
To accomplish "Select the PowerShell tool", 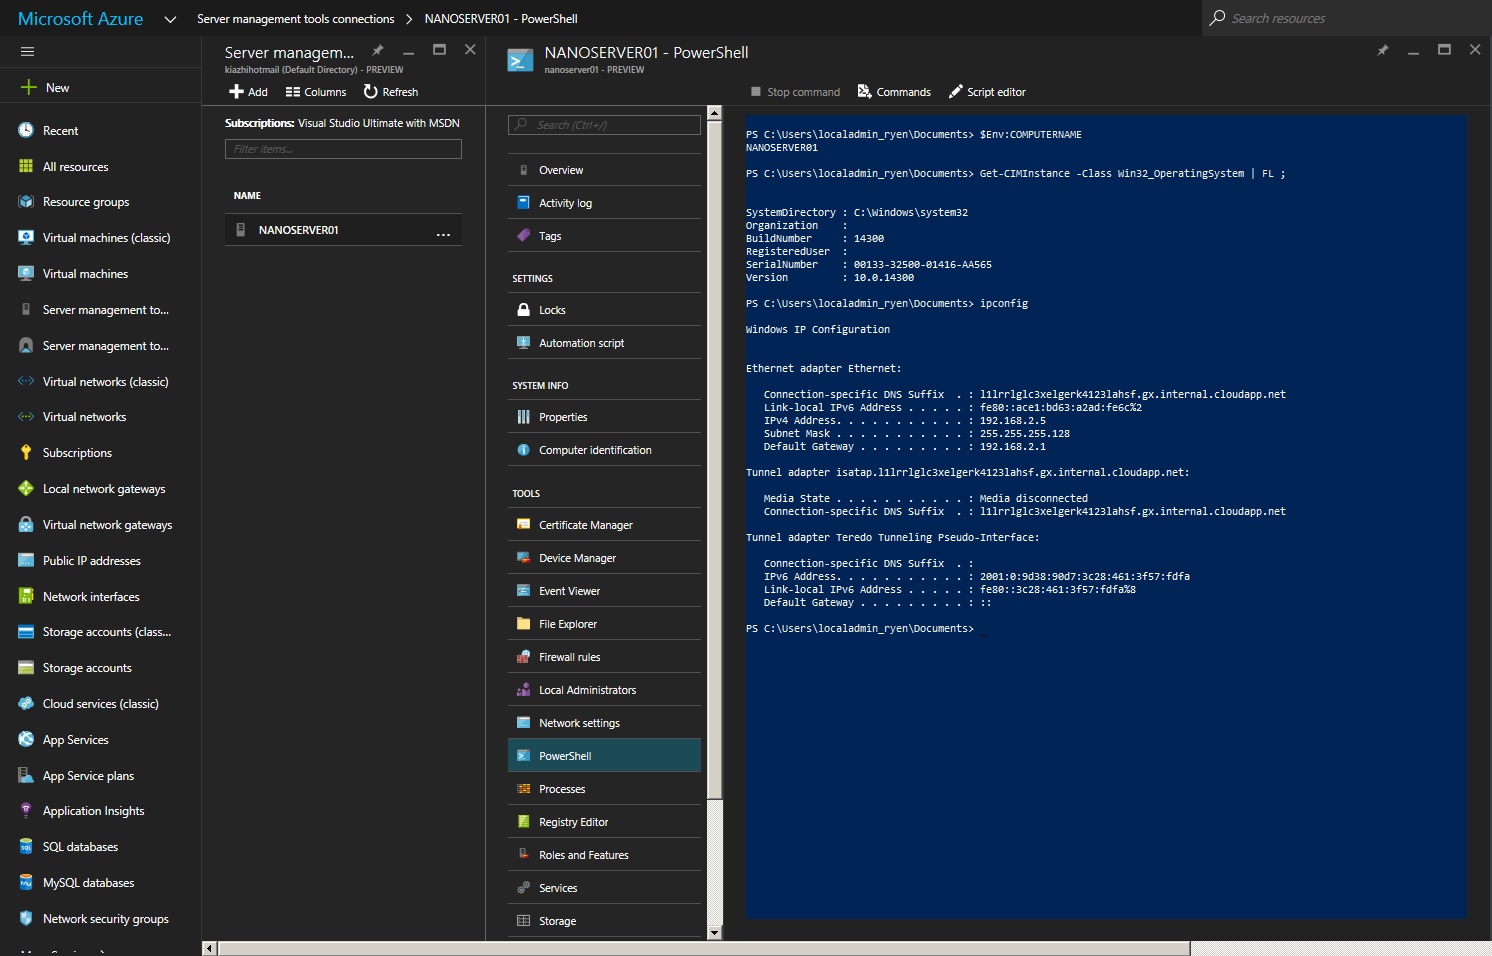I will (x=604, y=756).
